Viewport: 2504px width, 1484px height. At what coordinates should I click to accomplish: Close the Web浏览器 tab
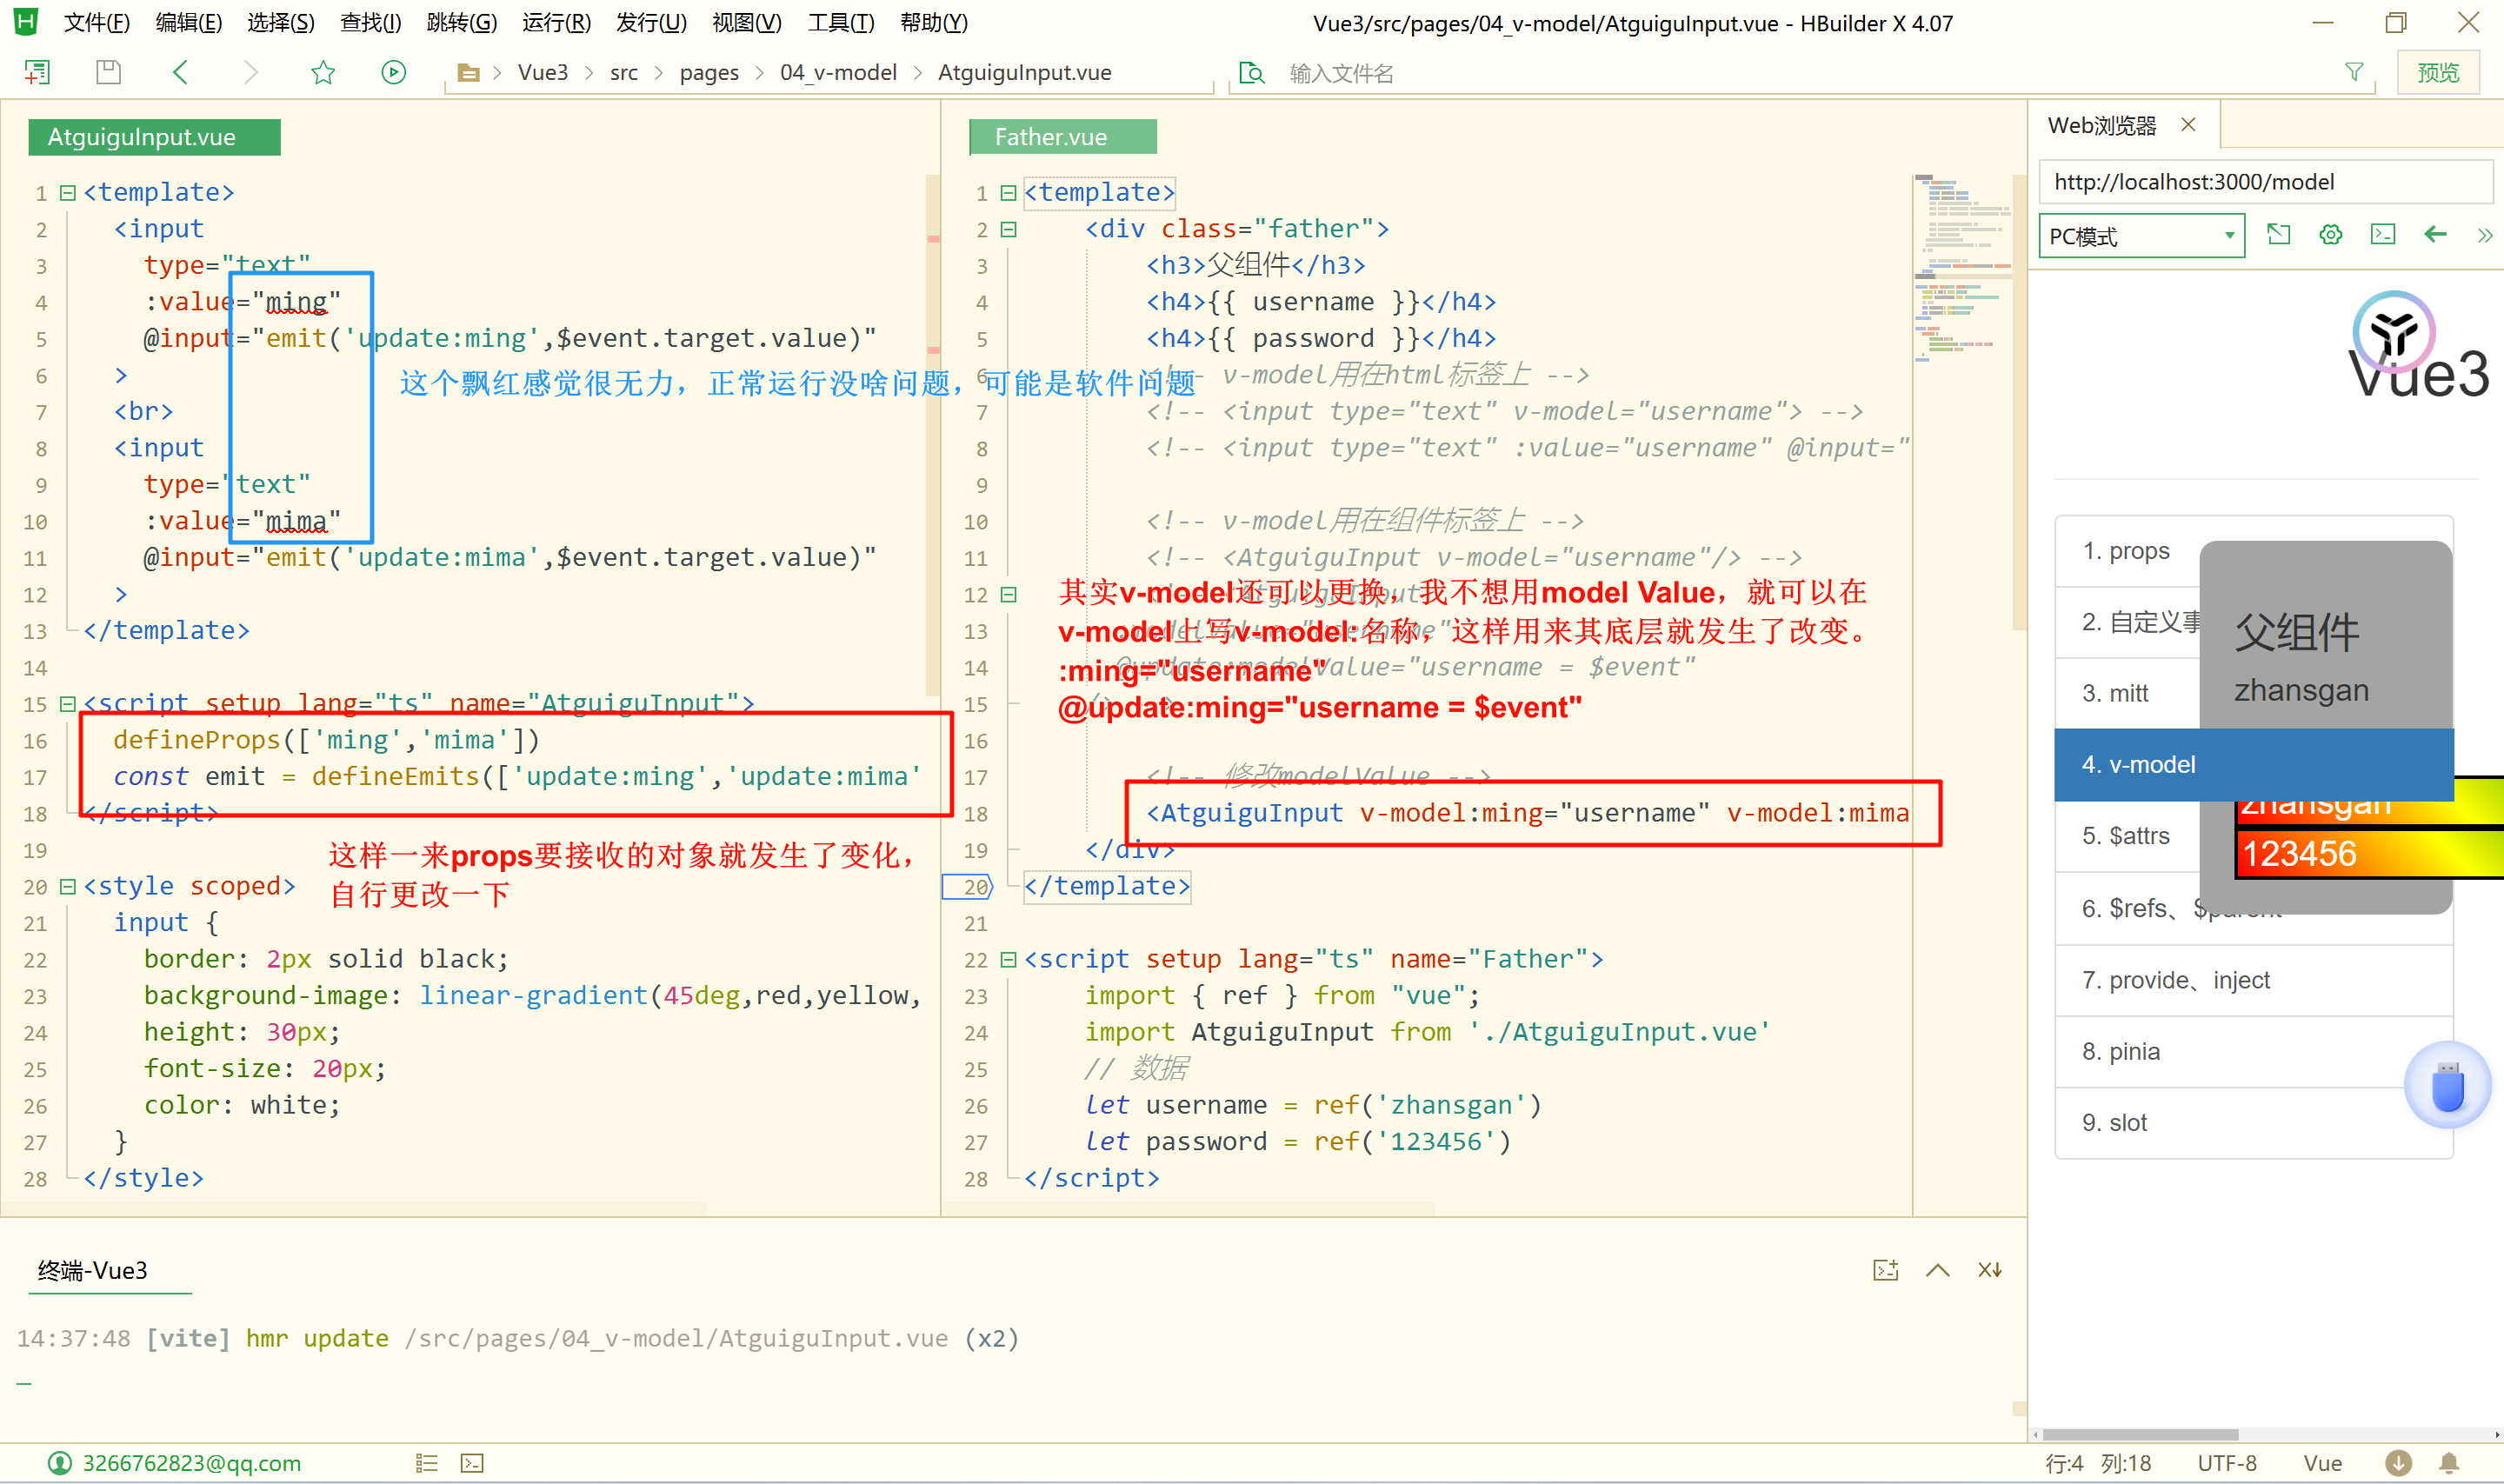[2188, 124]
